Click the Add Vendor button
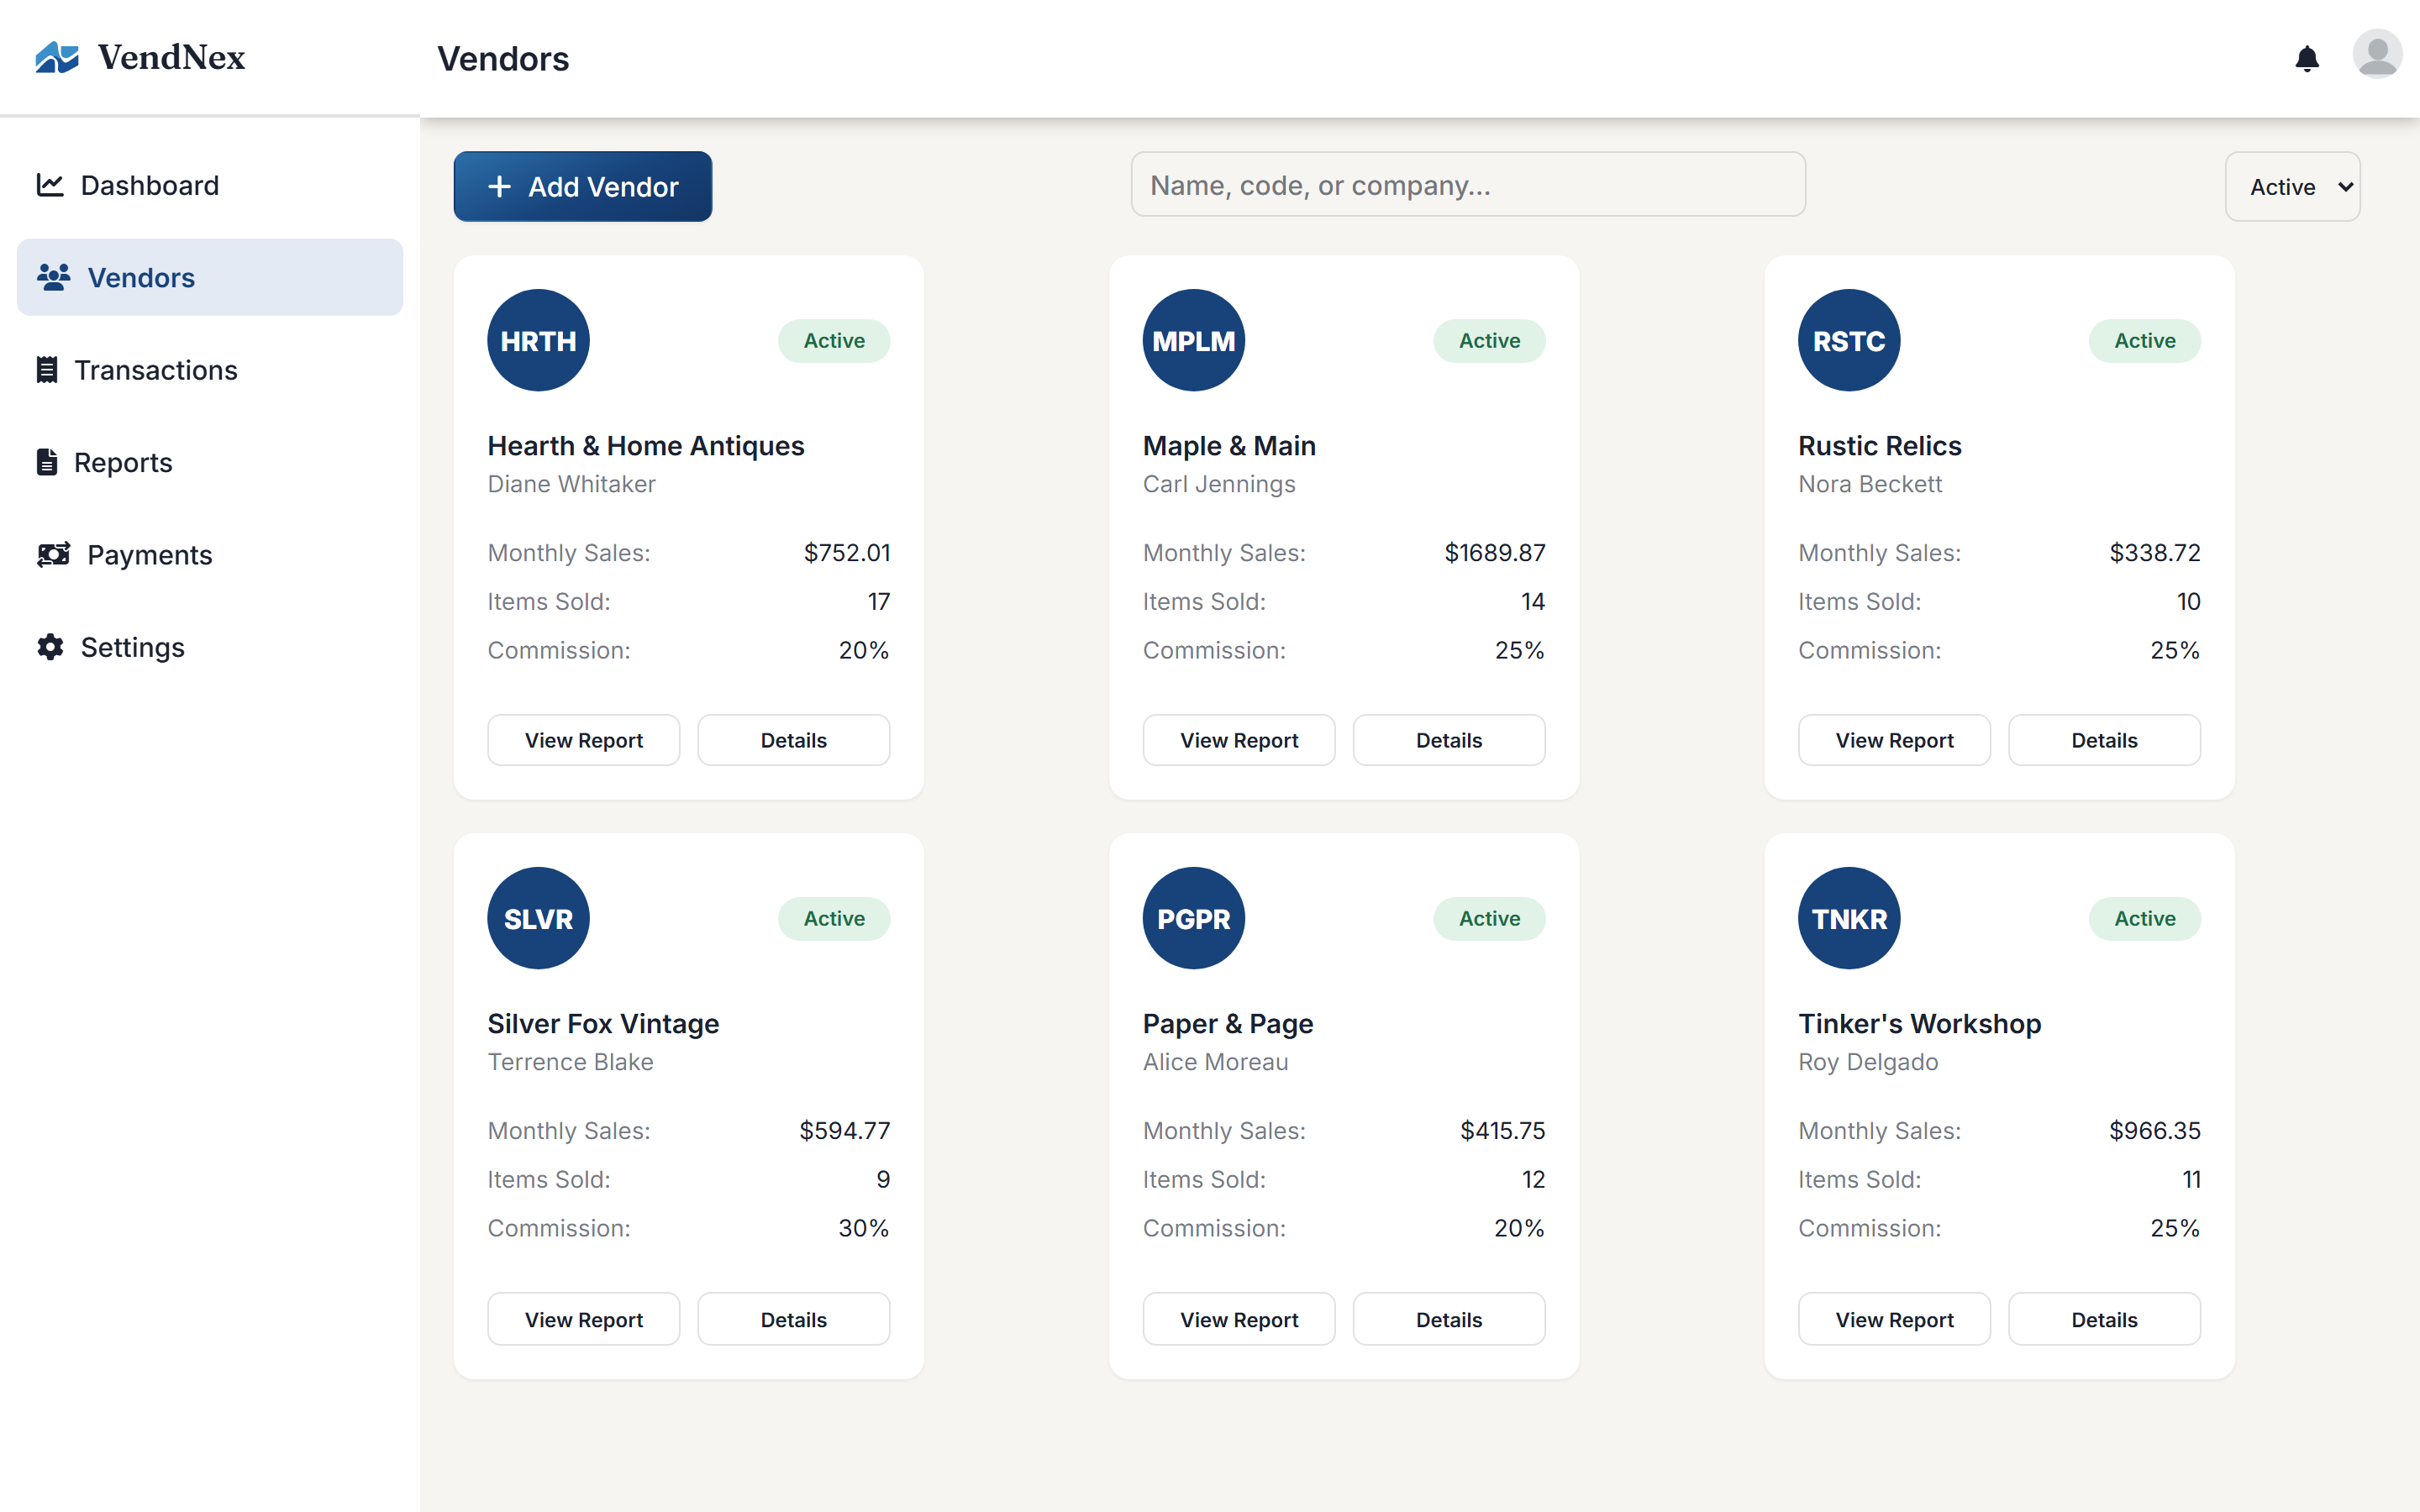 click(x=583, y=186)
